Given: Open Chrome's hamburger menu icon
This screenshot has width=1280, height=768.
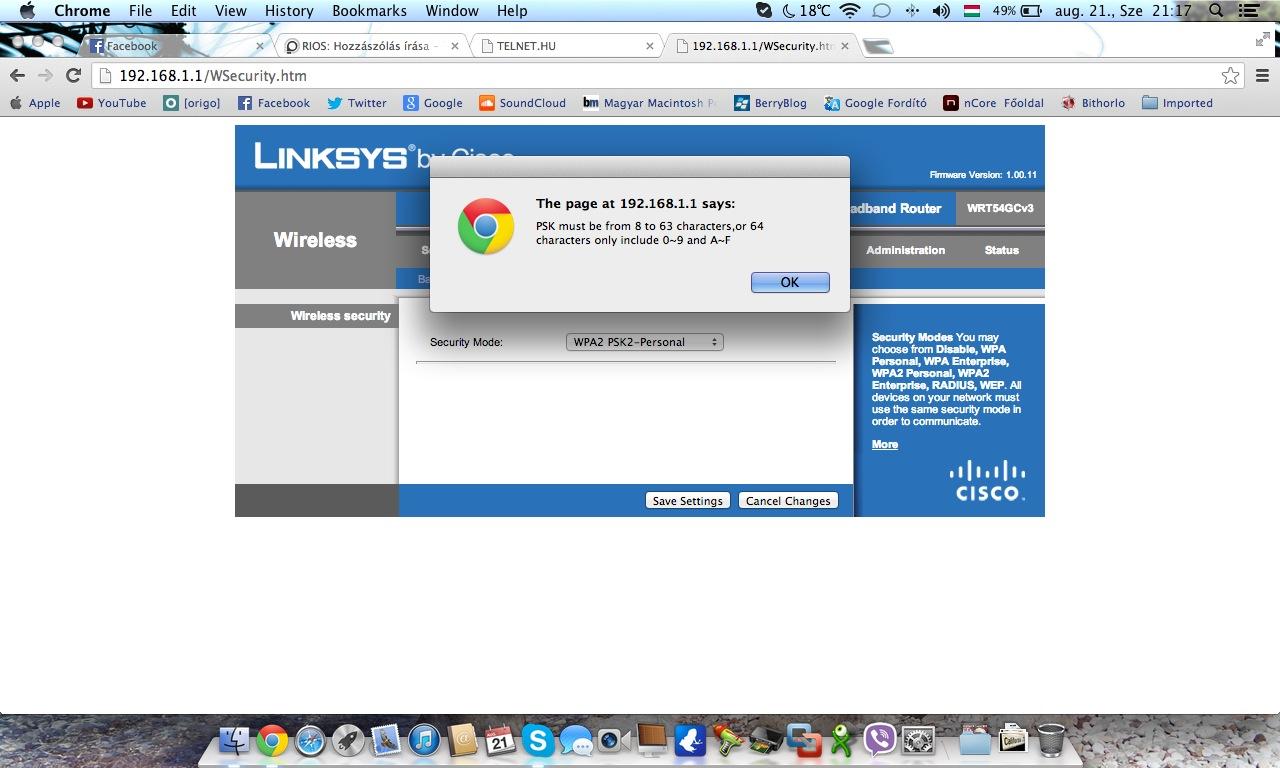Looking at the screenshot, I should pos(1262,76).
